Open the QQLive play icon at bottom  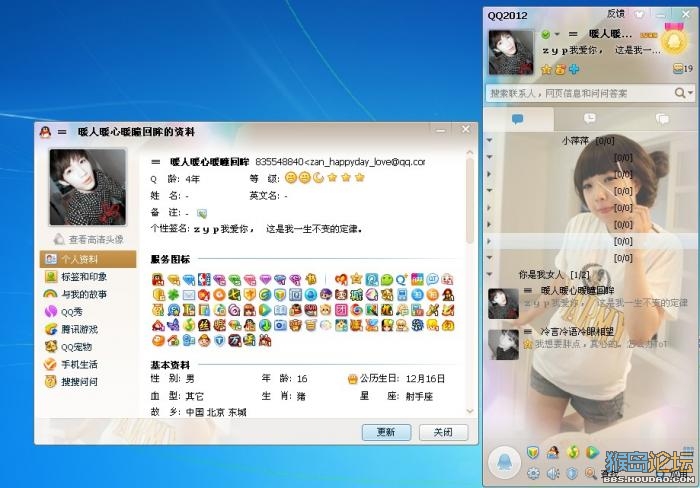coord(592,452)
